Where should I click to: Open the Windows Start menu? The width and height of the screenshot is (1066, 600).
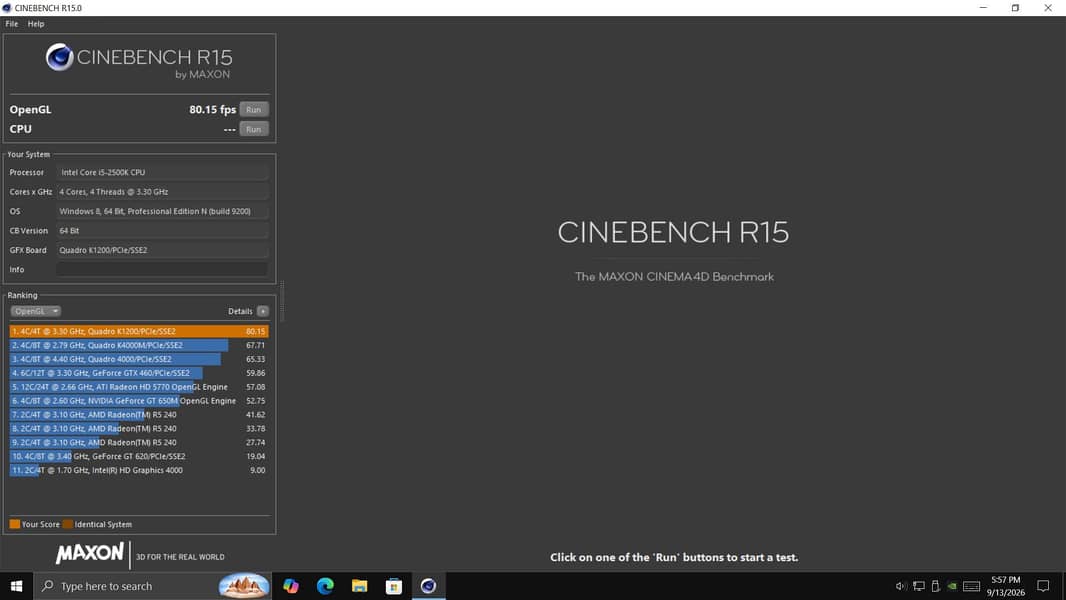[x=16, y=586]
